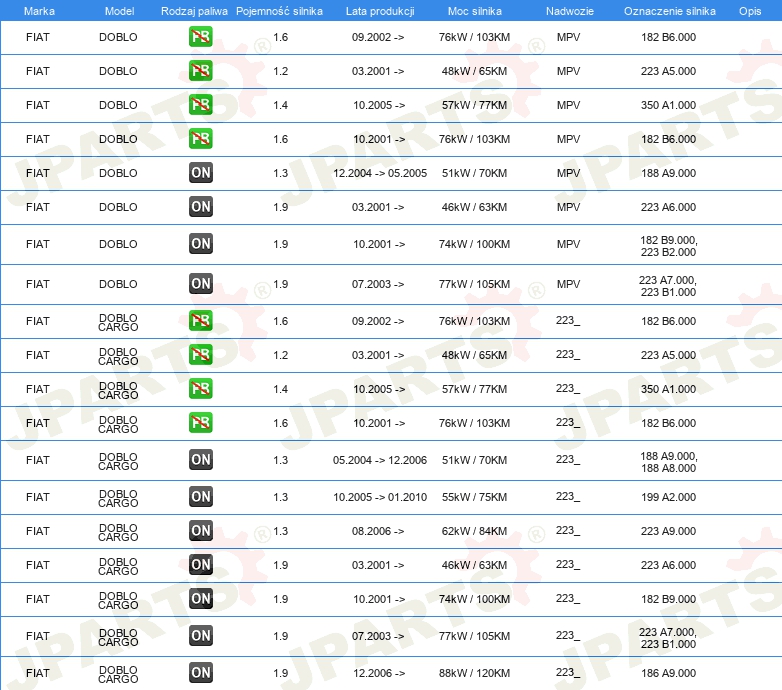The height and width of the screenshot is (690, 782).
Task: Click petrol icon in DOBLO CARGO 1.6 10.2001 row
Action: (x=200, y=422)
